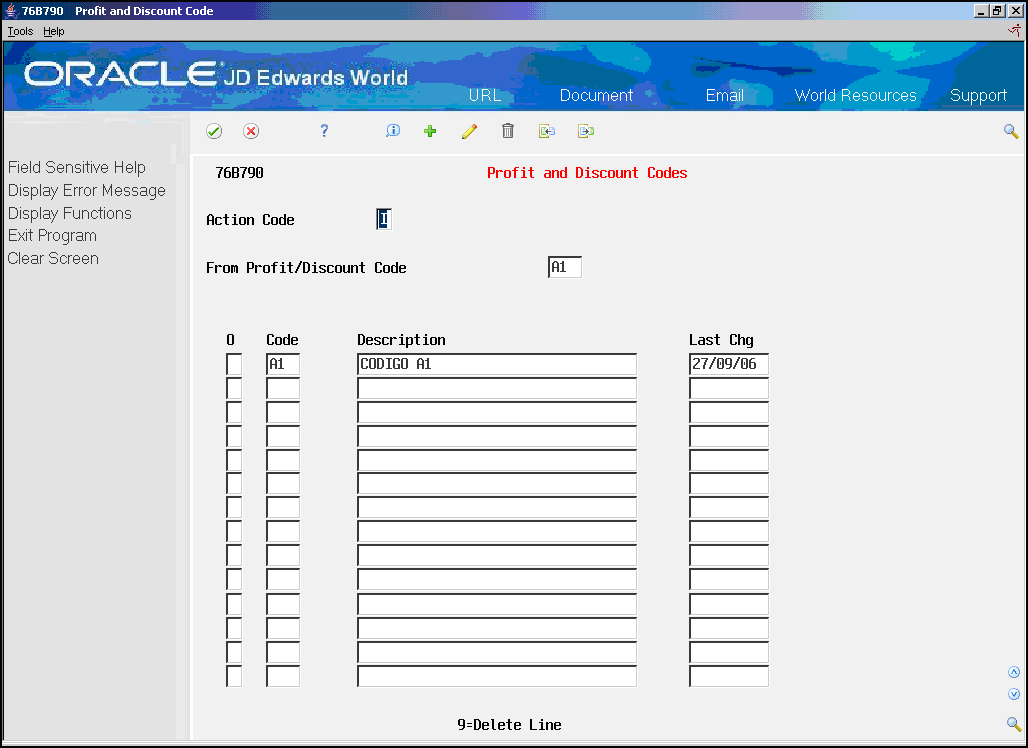Open the Support link
The height and width of the screenshot is (748, 1028).
pos(978,96)
